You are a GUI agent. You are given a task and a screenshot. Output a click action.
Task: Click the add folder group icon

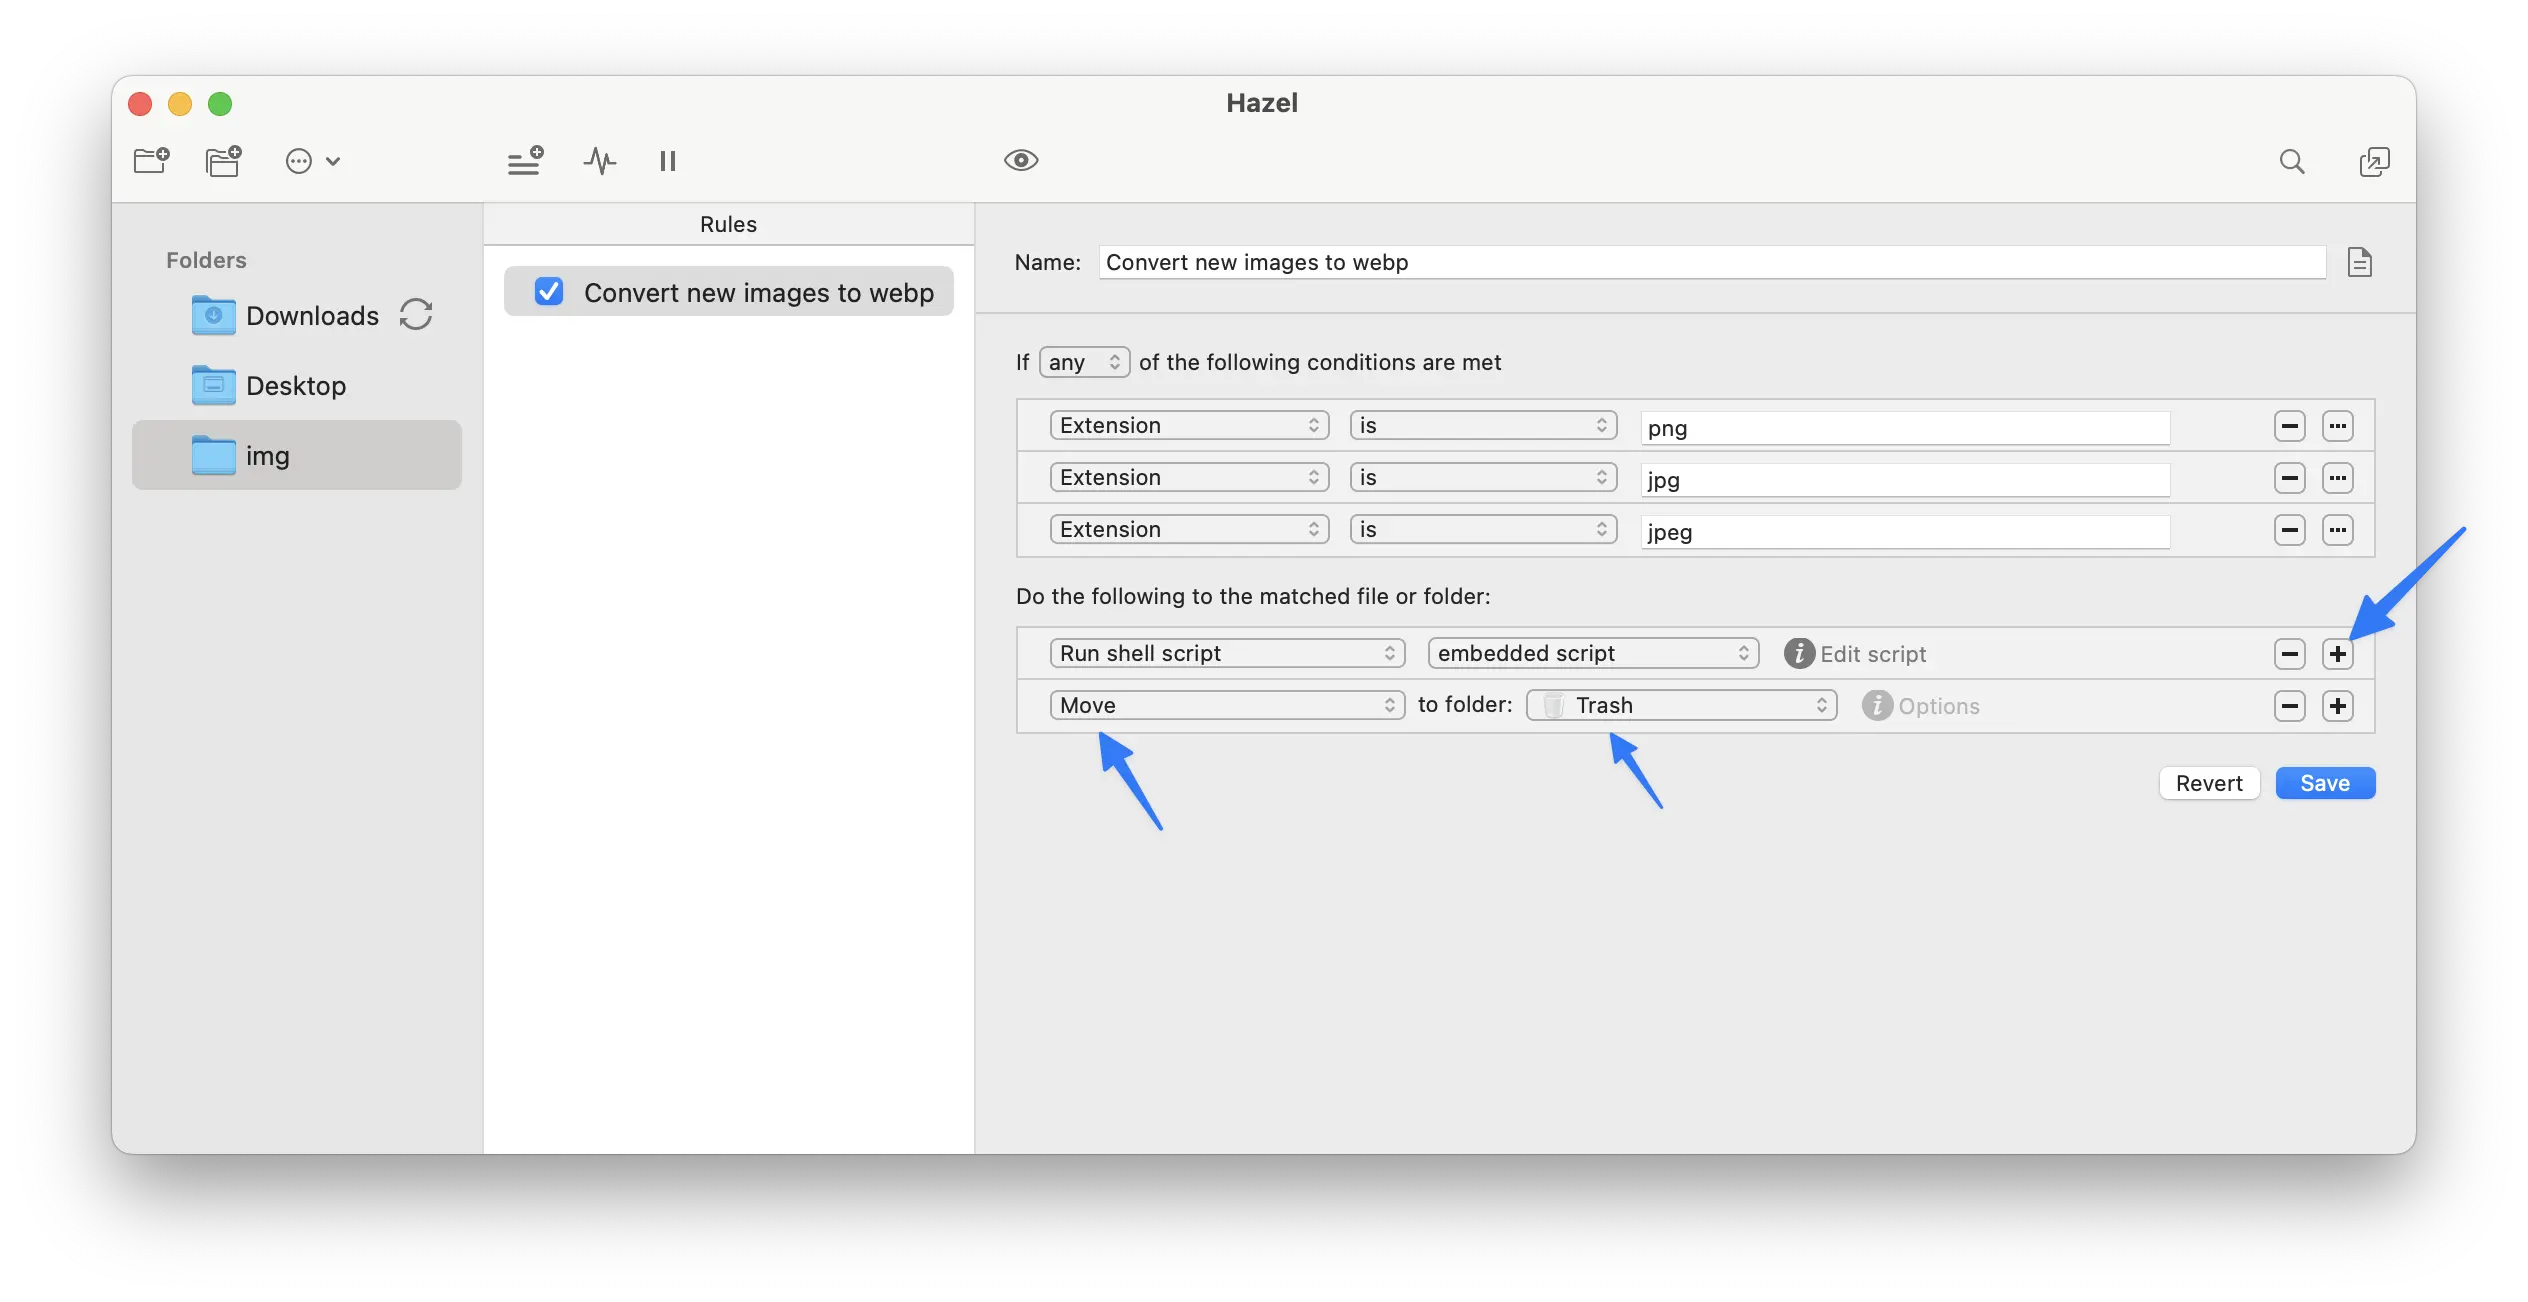(x=224, y=161)
